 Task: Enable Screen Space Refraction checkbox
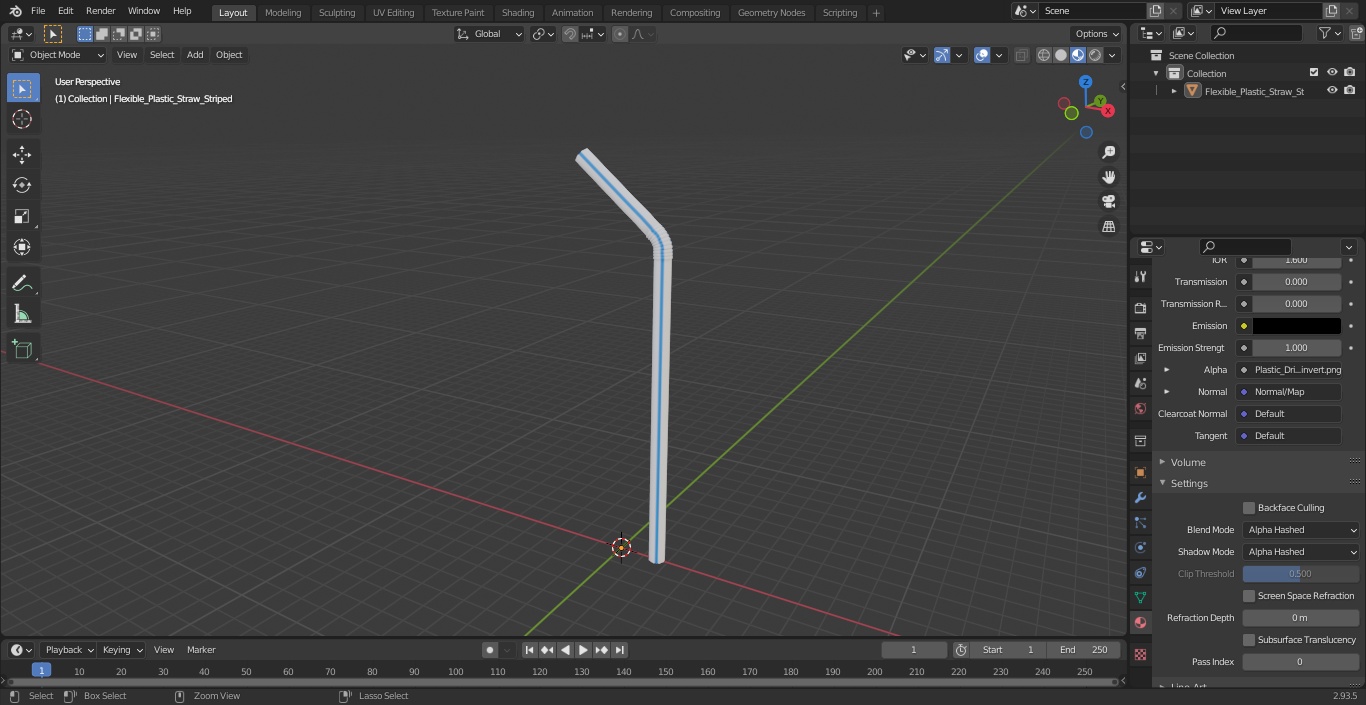[1249, 596]
